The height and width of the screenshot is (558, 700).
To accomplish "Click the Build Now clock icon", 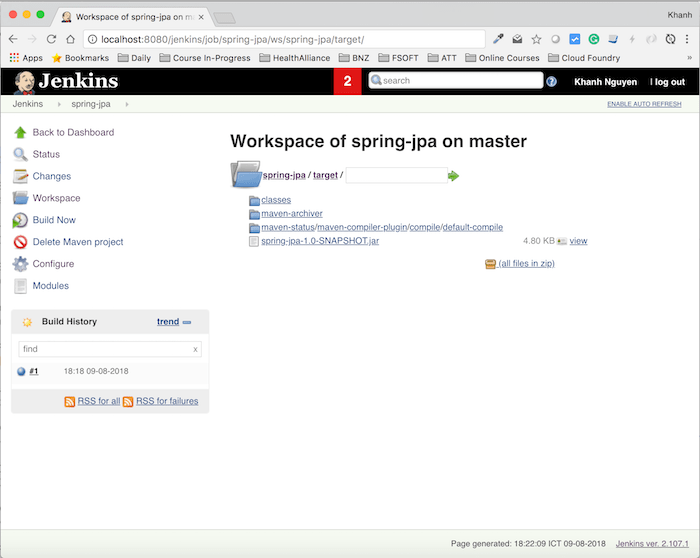I will pos(20,220).
